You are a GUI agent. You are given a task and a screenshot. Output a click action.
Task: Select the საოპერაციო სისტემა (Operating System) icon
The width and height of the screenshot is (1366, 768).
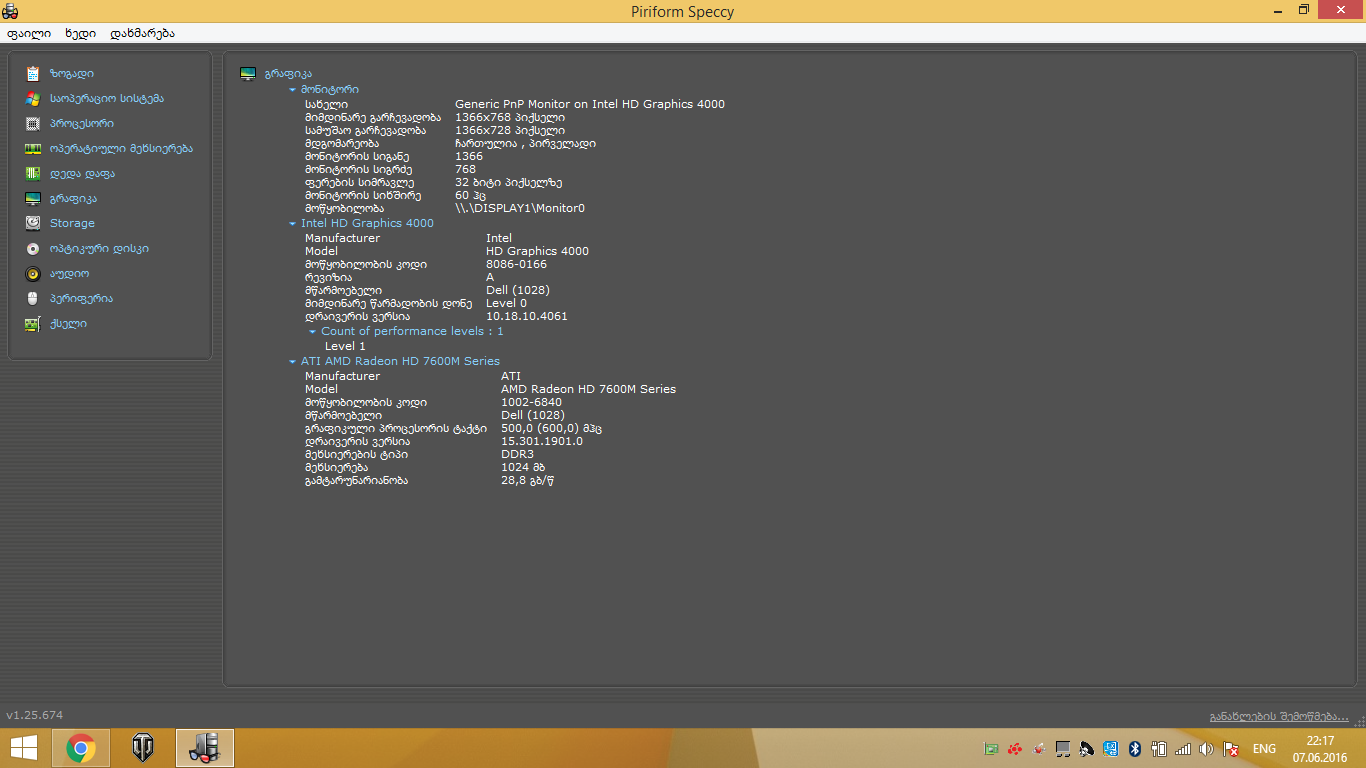[33, 99]
